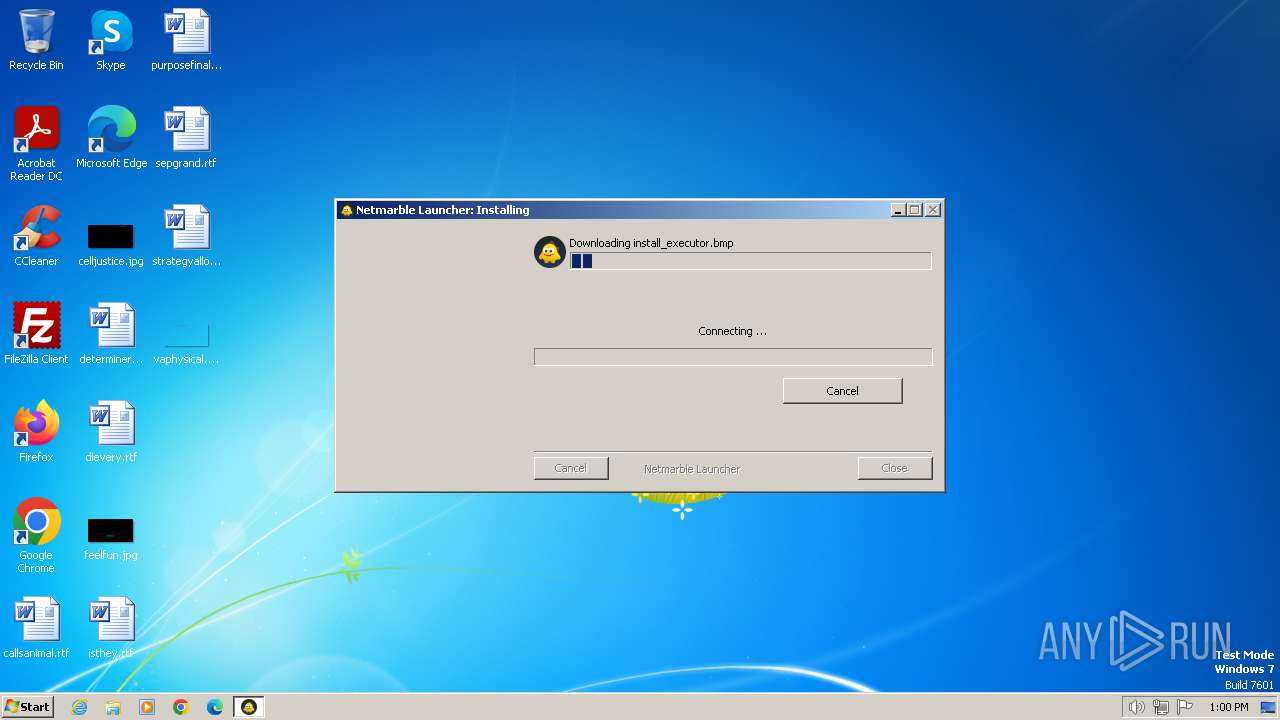Screen dimensions: 1280x720
Task: Open the determiner document icon
Action: coord(111,334)
